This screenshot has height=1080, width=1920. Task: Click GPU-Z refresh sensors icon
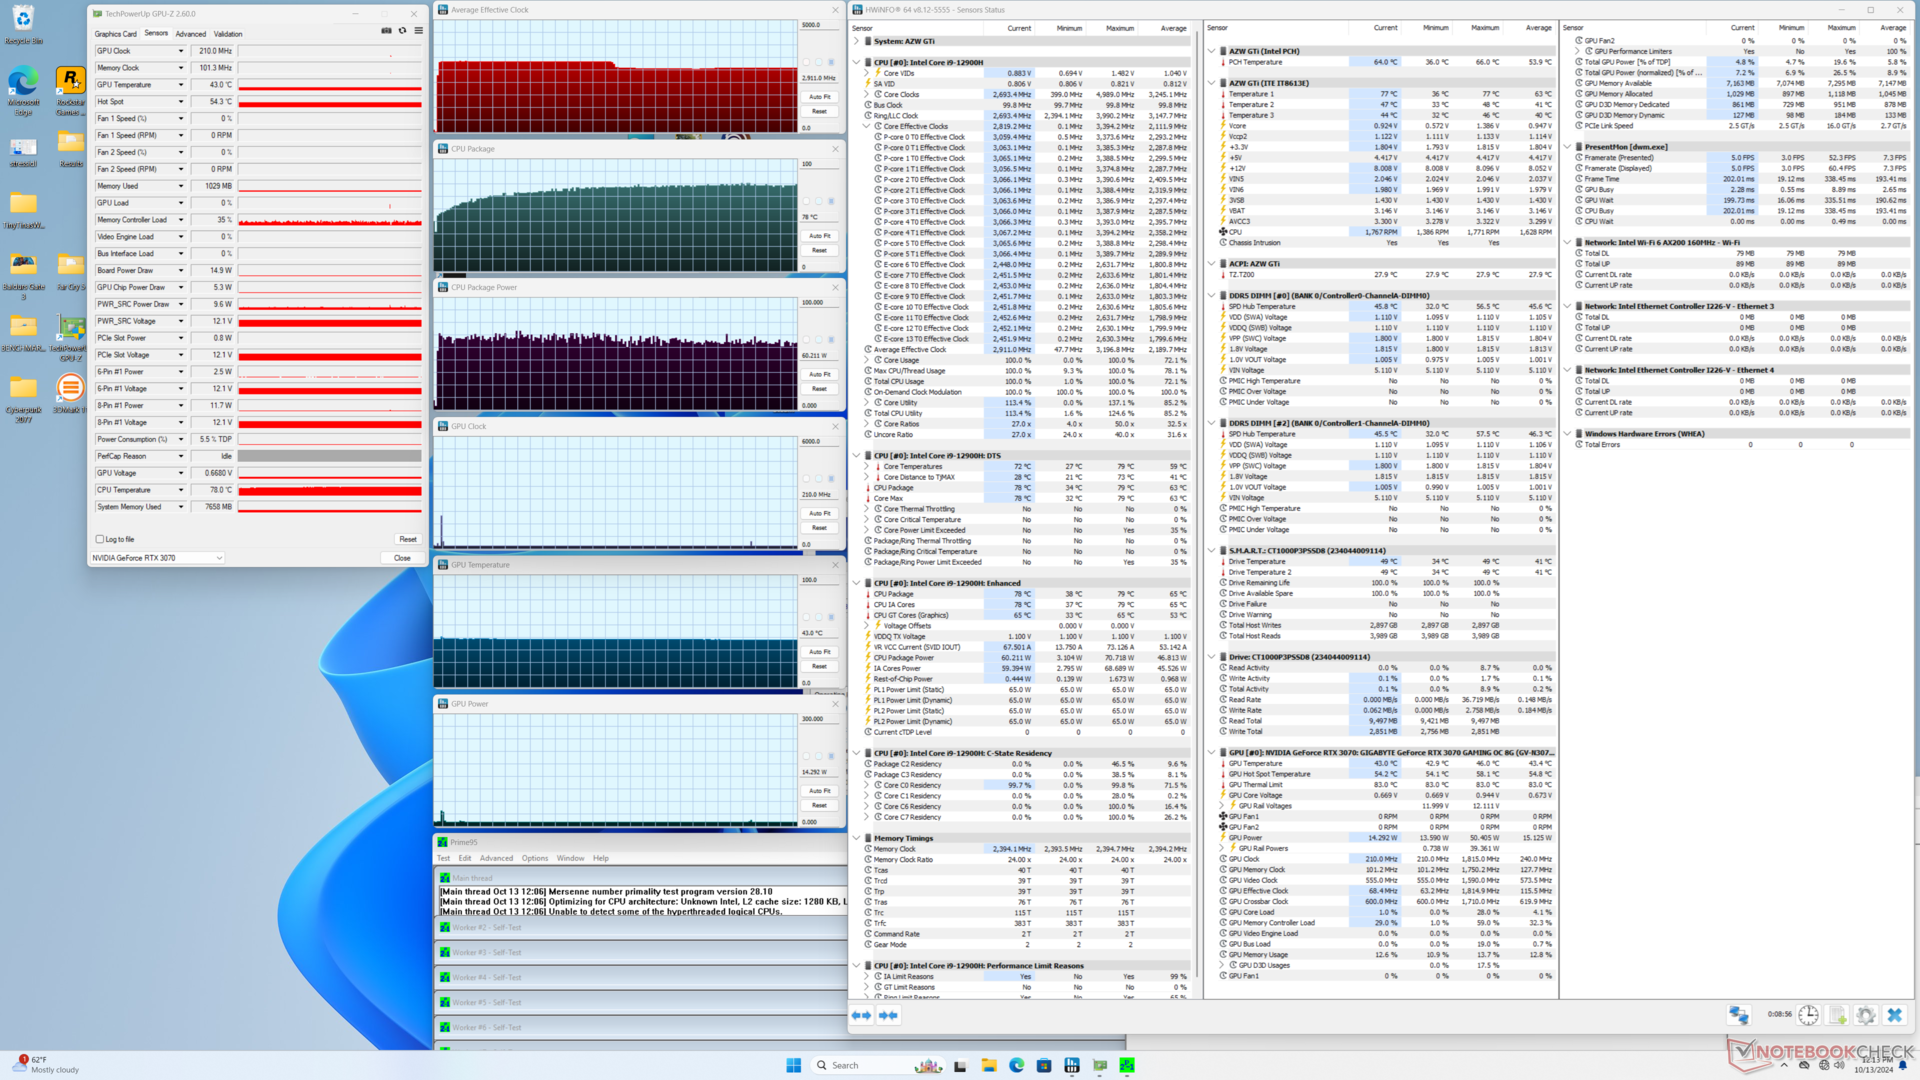click(402, 31)
